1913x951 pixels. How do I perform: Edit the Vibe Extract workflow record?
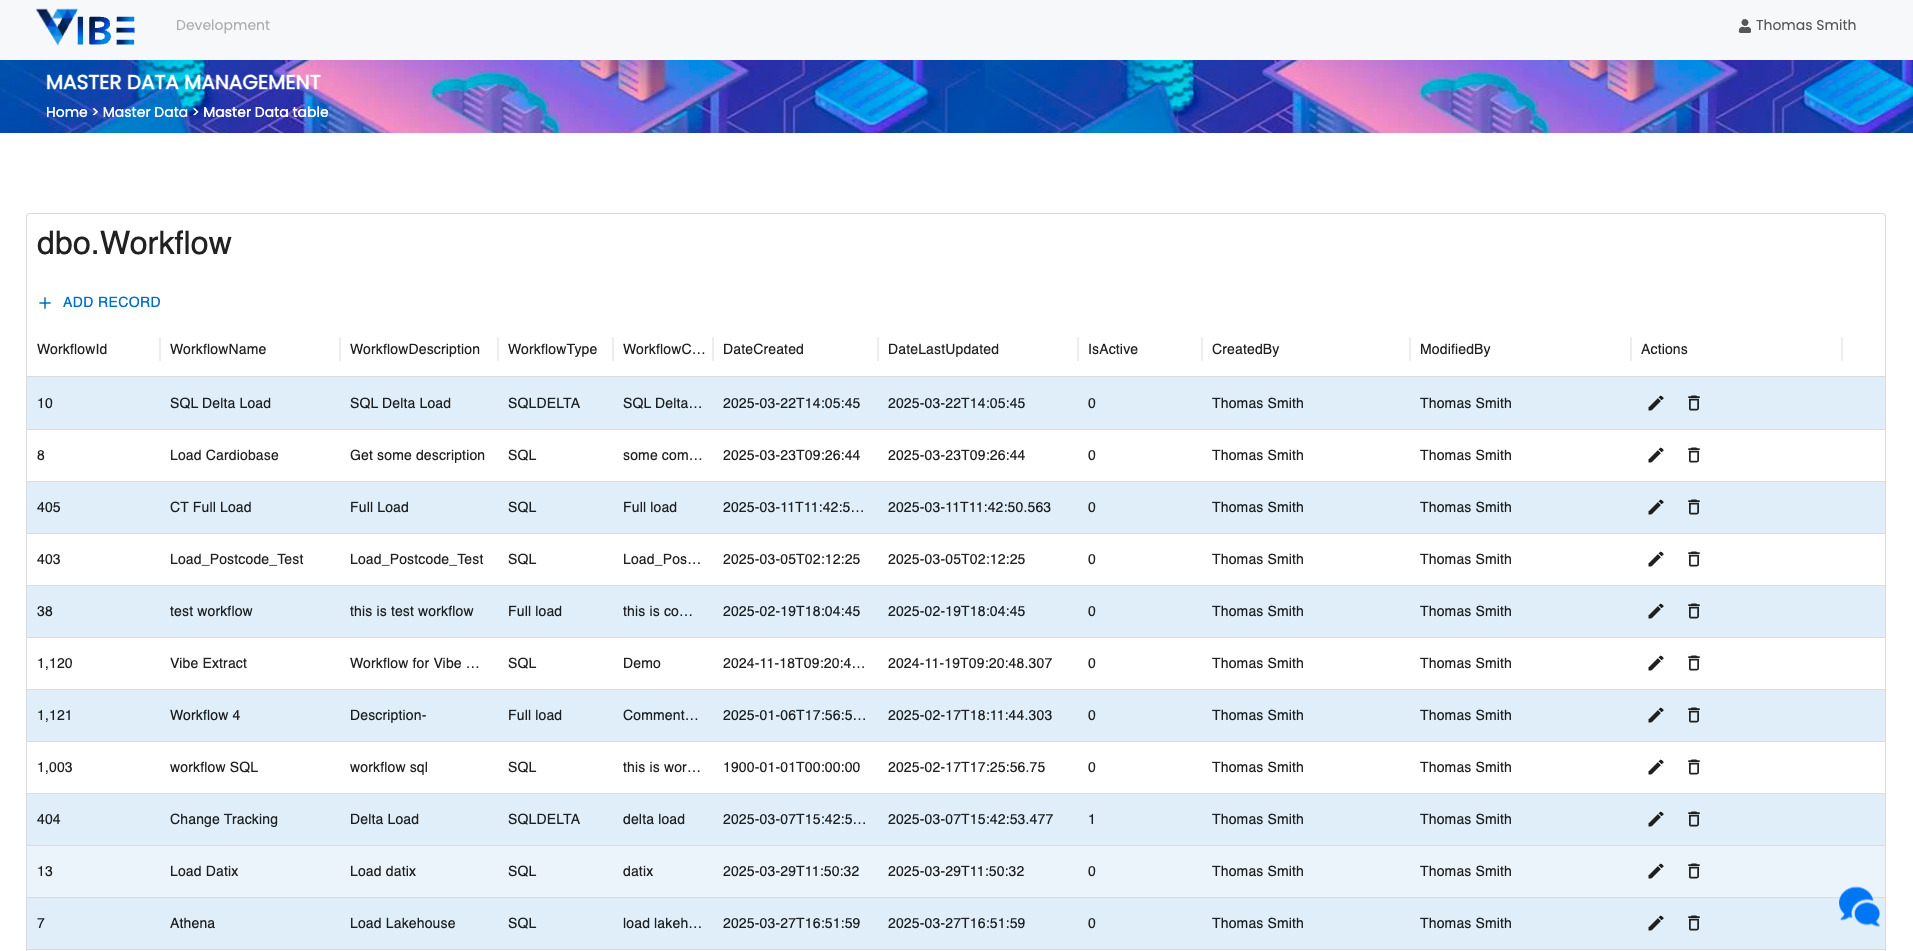pyautogui.click(x=1656, y=663)
